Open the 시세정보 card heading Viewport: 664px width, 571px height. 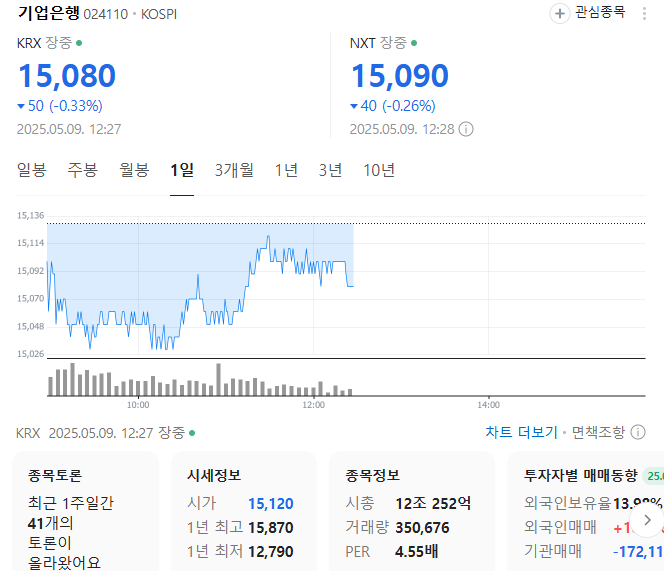click(214, 475)
